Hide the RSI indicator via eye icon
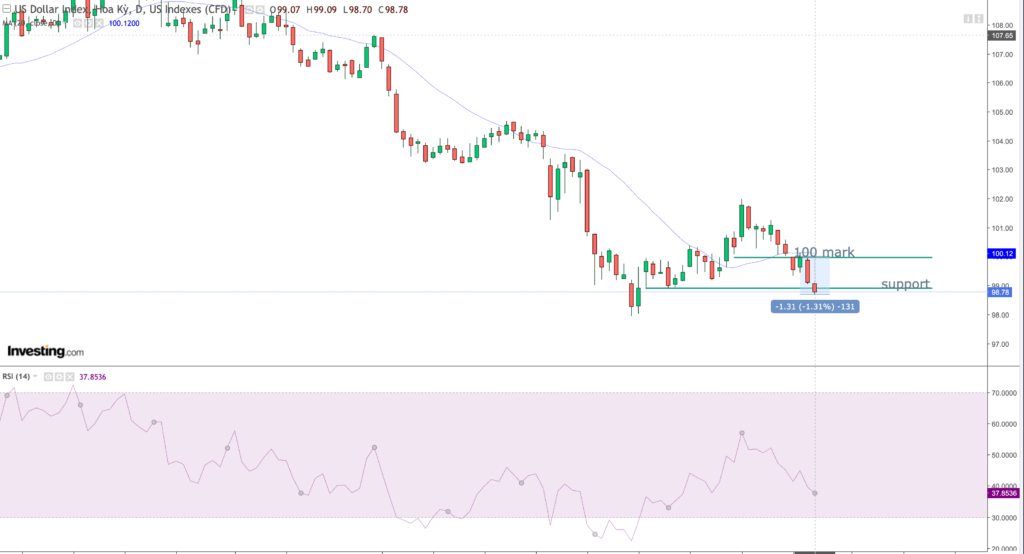The height and width of the screenshot is (554, 1024). (47, 377)
